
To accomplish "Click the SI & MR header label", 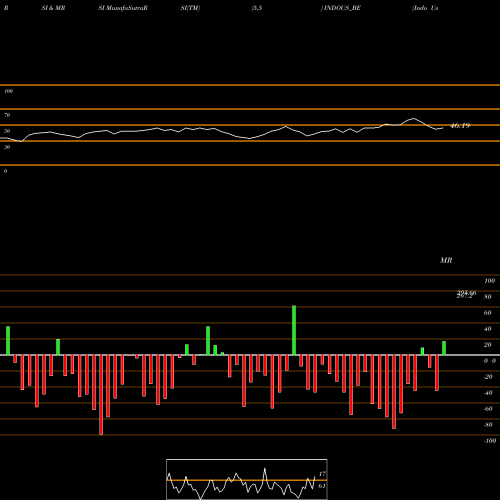I will pos(53,8).
